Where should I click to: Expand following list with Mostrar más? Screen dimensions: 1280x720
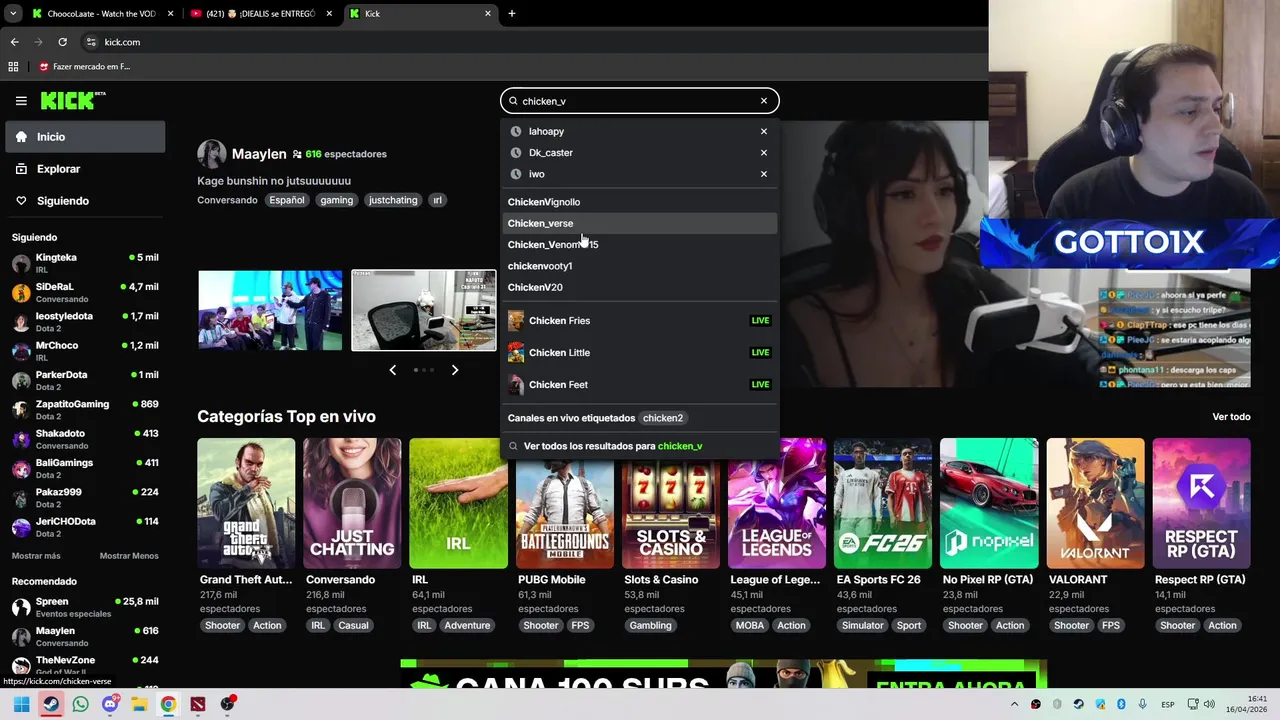point(36,556)
